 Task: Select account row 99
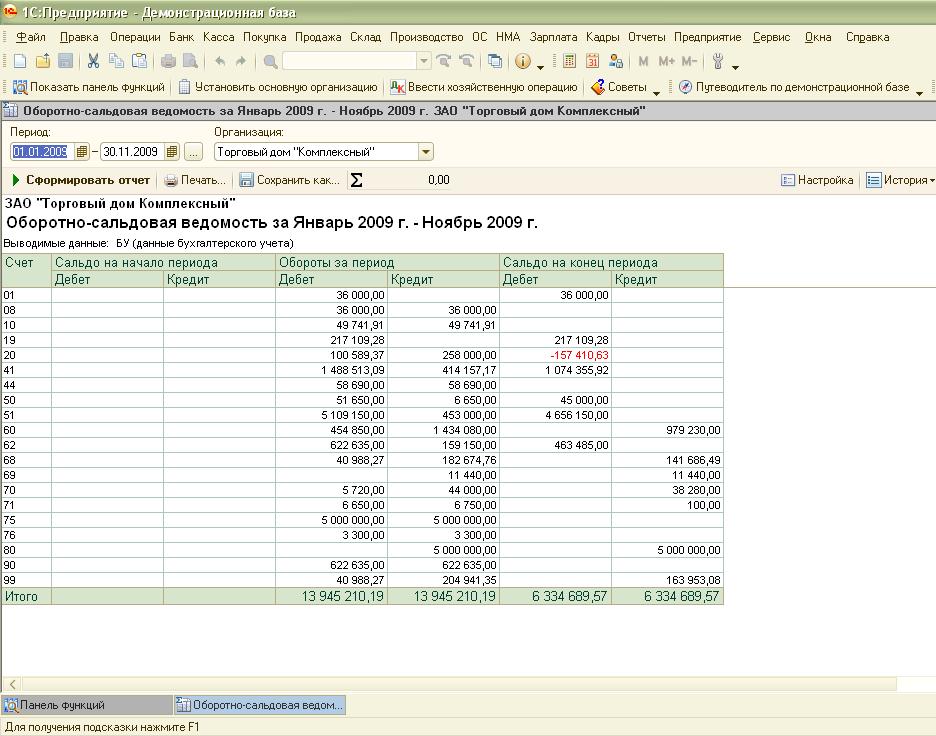[x=362, y=580]
